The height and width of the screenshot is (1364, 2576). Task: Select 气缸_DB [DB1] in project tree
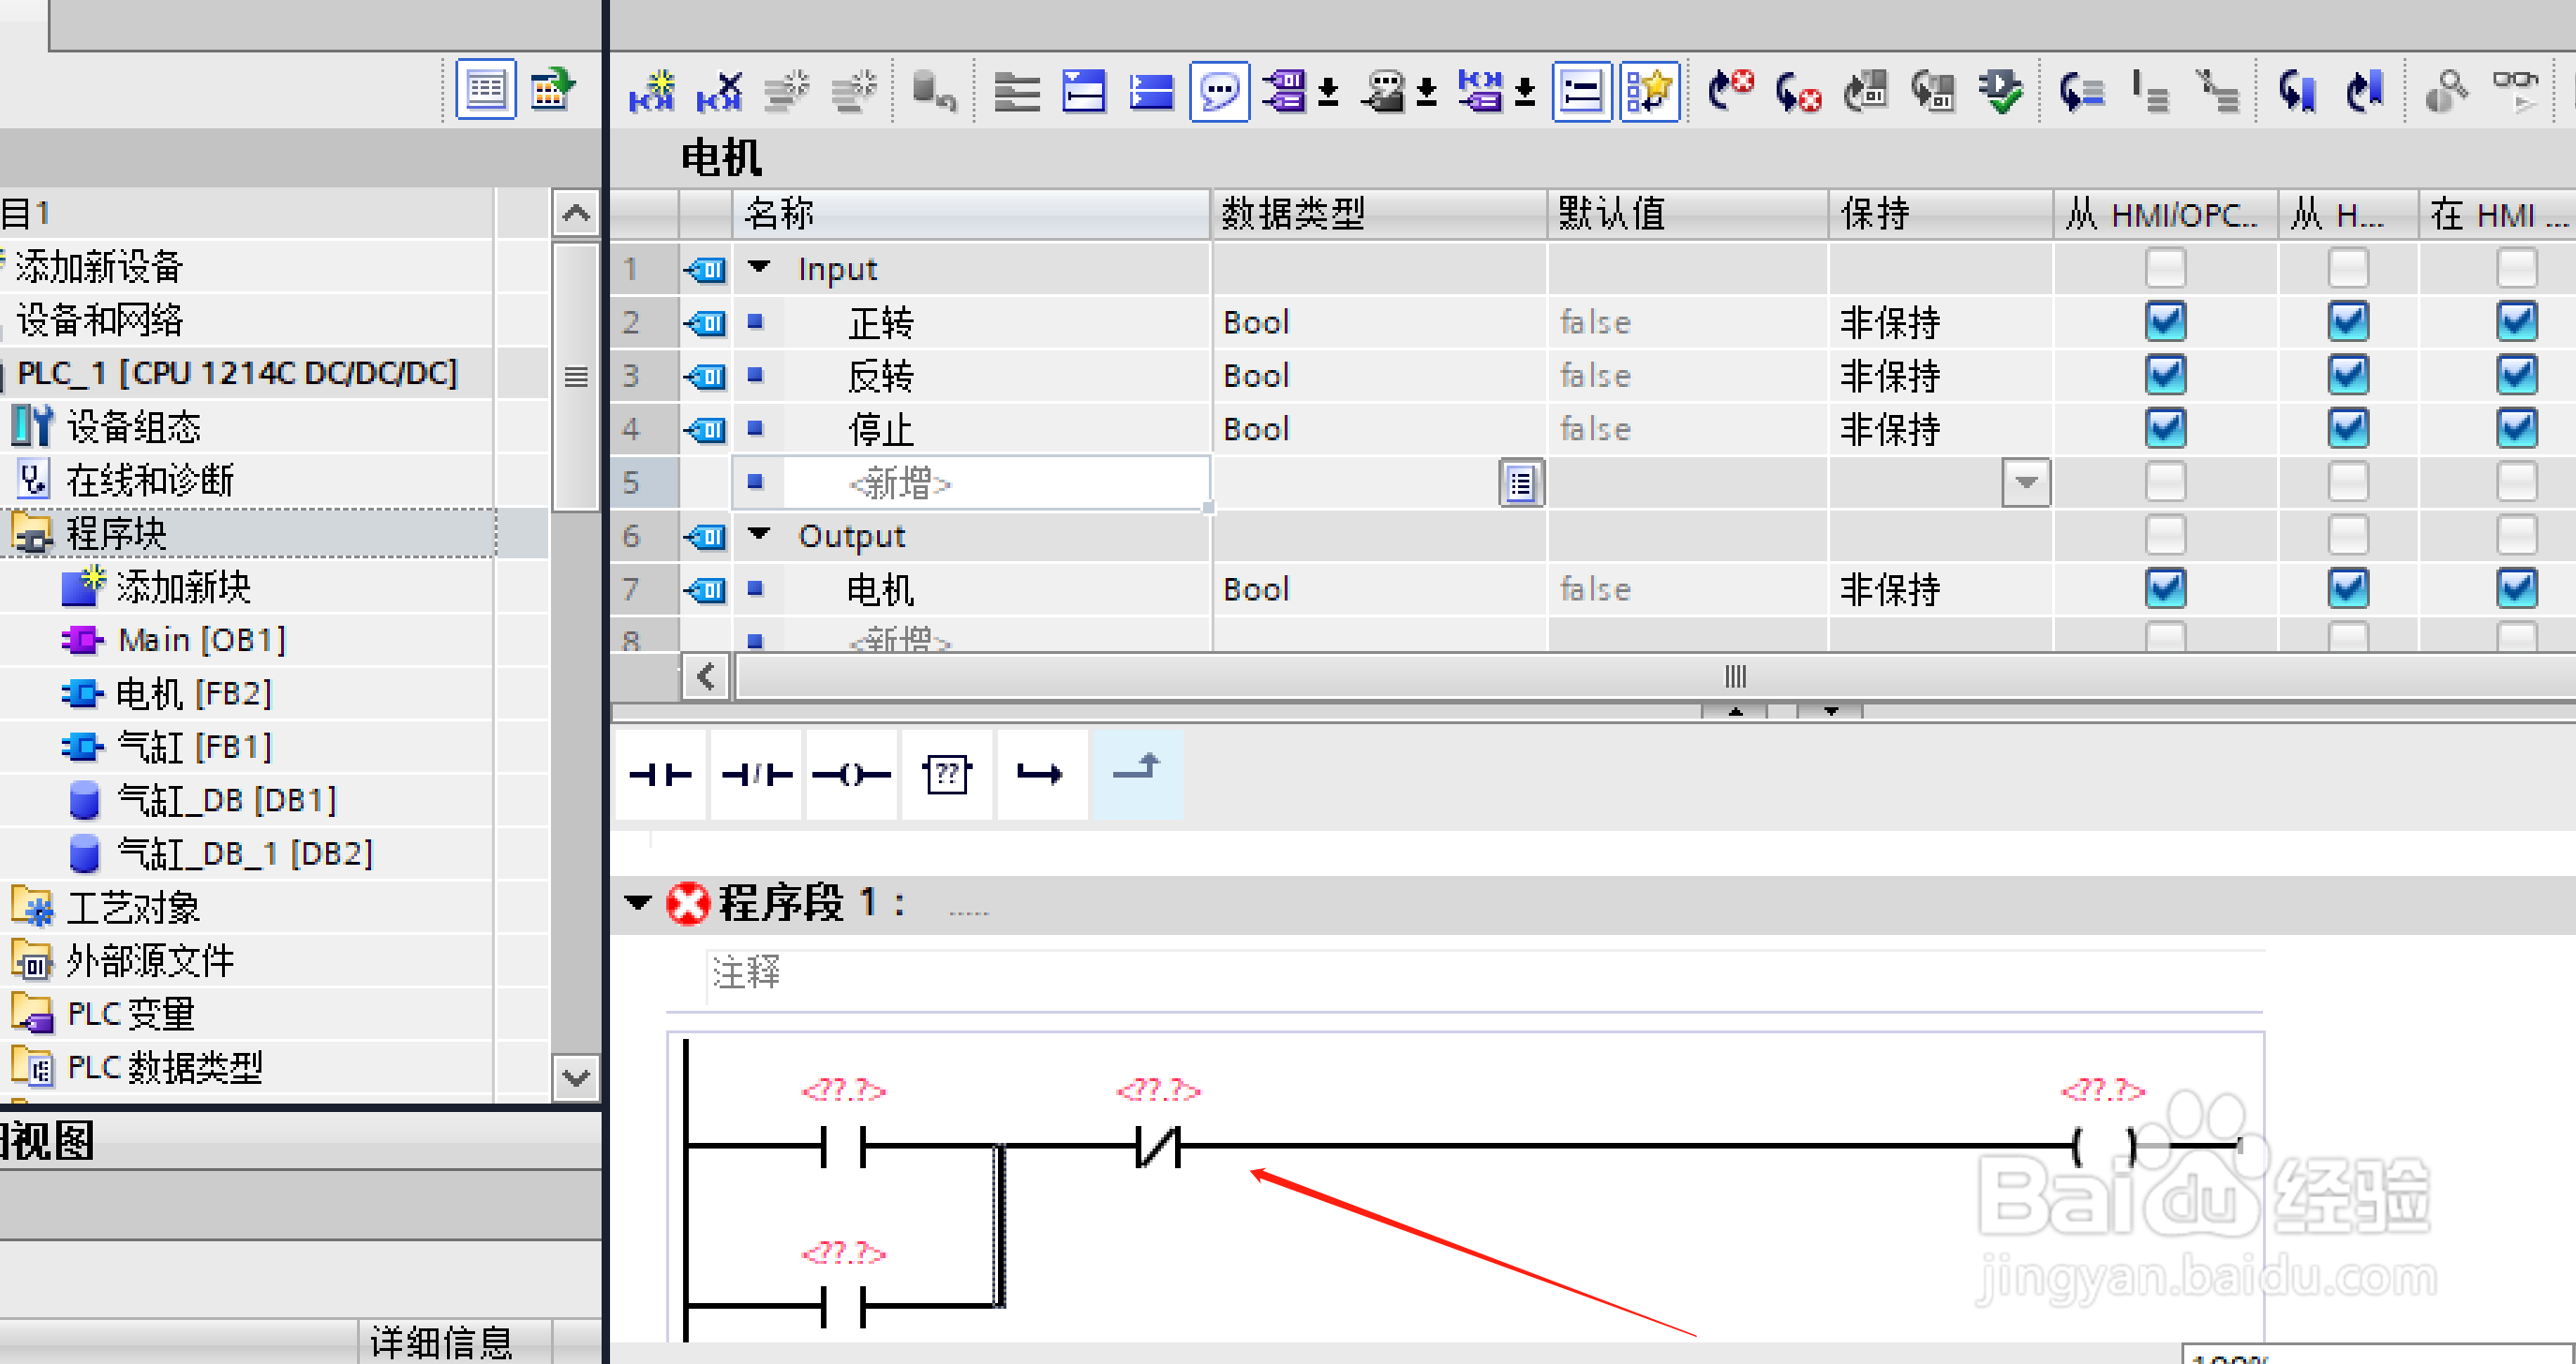click(x=226, y=800)
